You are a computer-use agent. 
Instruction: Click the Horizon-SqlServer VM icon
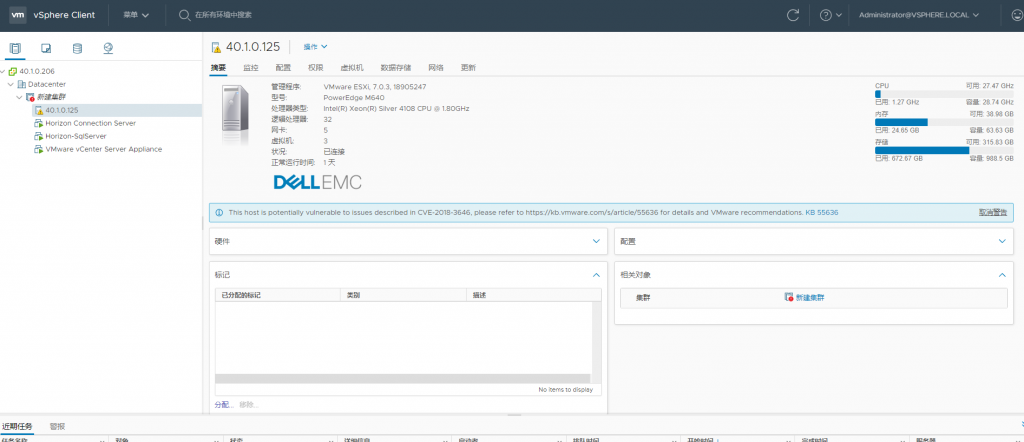click(x=39, y=136)
